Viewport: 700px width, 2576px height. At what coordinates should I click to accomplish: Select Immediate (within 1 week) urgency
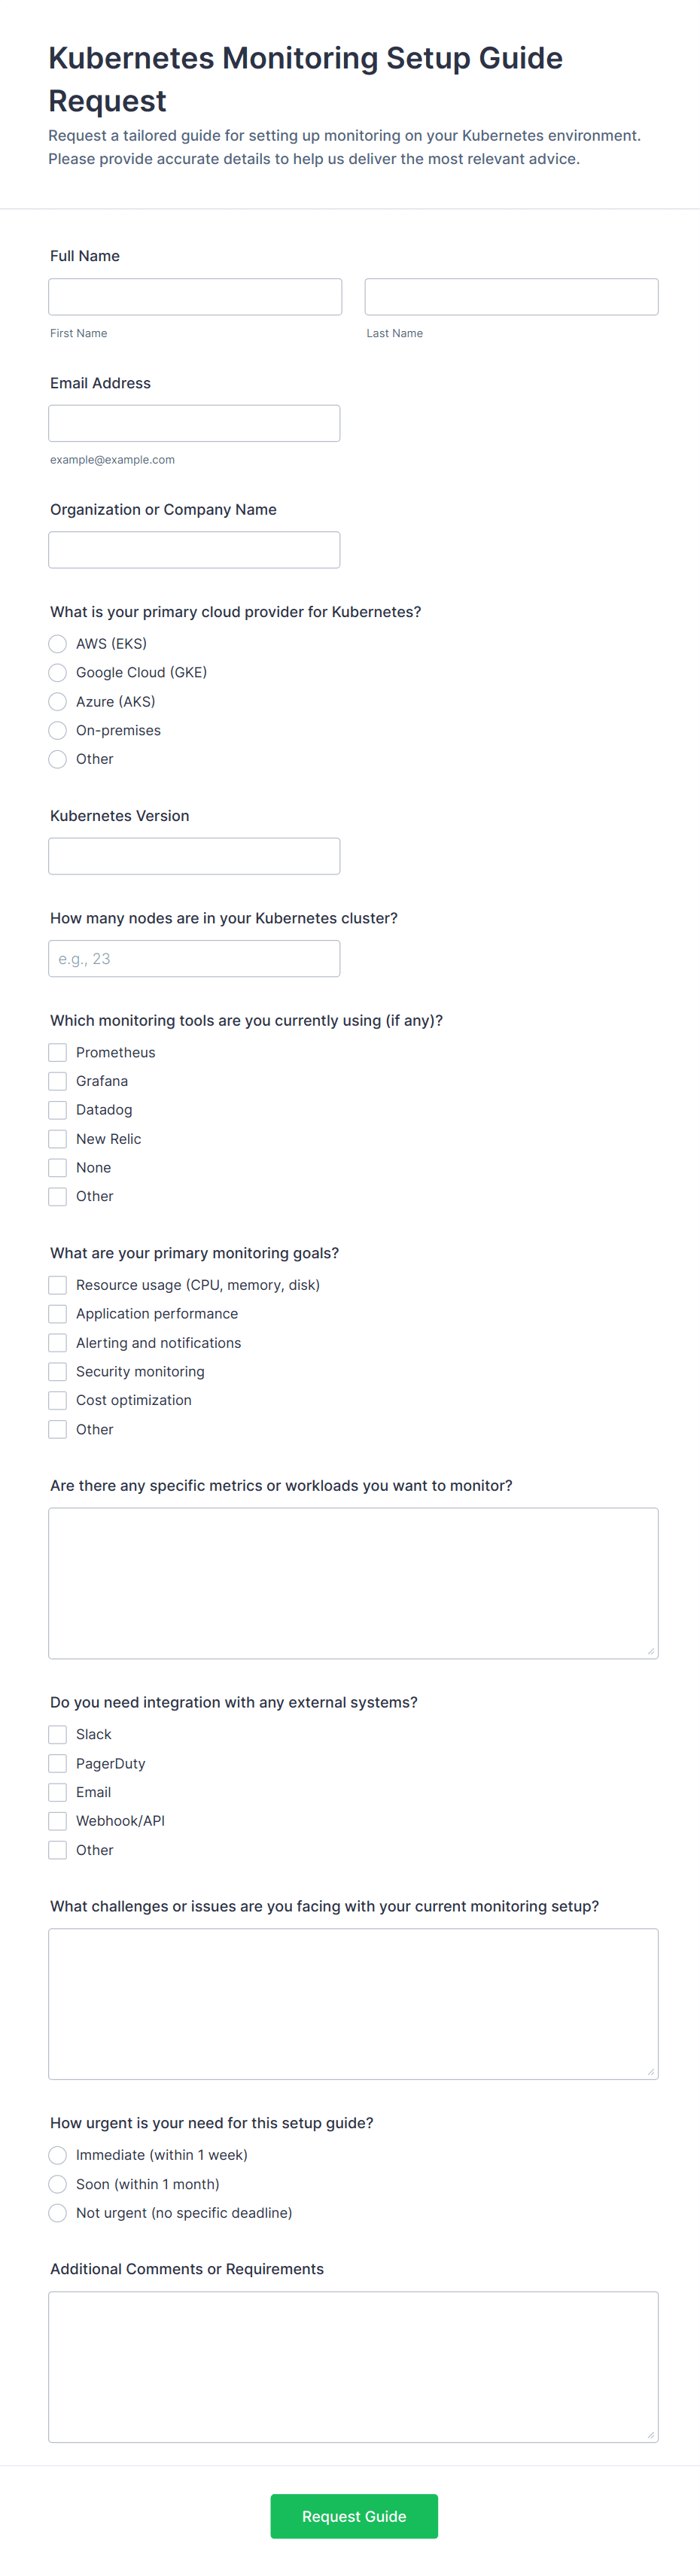(58, 2155)
